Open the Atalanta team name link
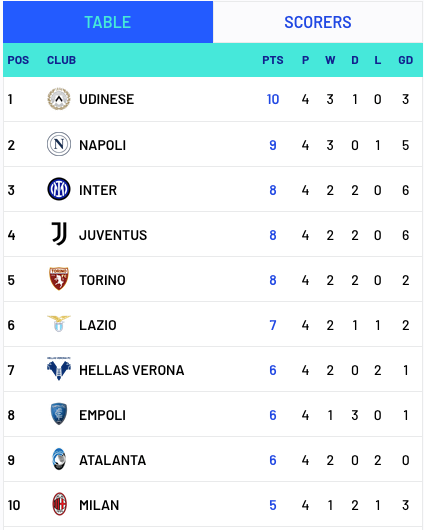The height and width of the screenshot is (530, 424). click(x=113, y=460)
